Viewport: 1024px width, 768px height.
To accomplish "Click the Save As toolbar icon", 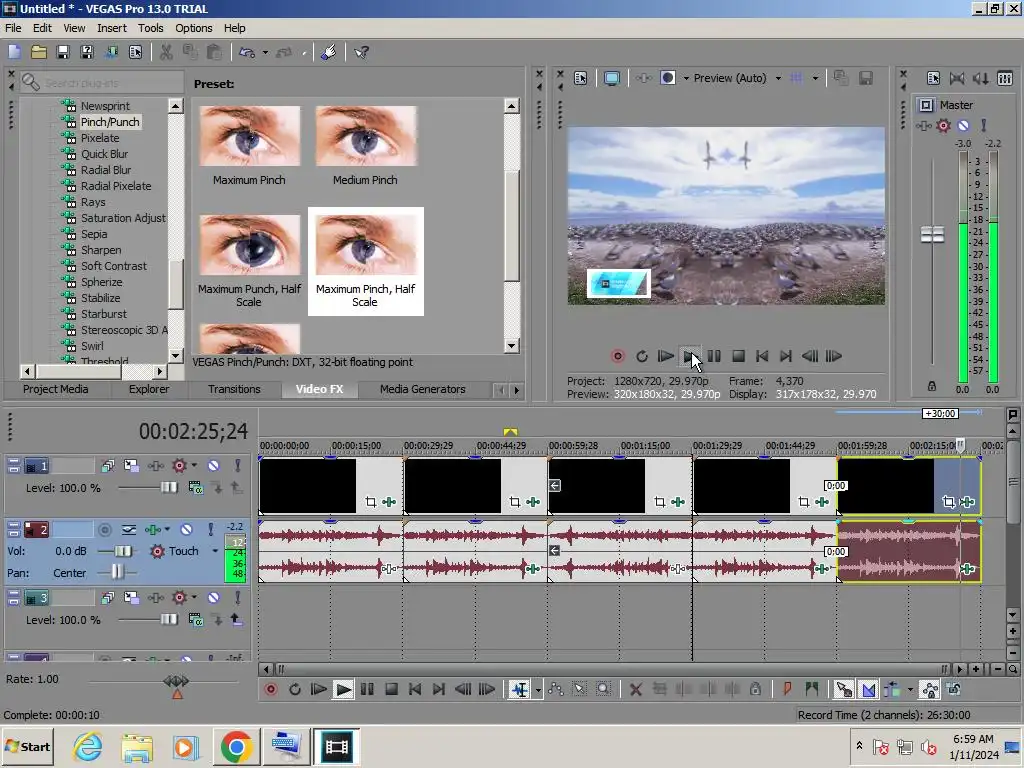I will pyautogui.click(x=87, y=52).
